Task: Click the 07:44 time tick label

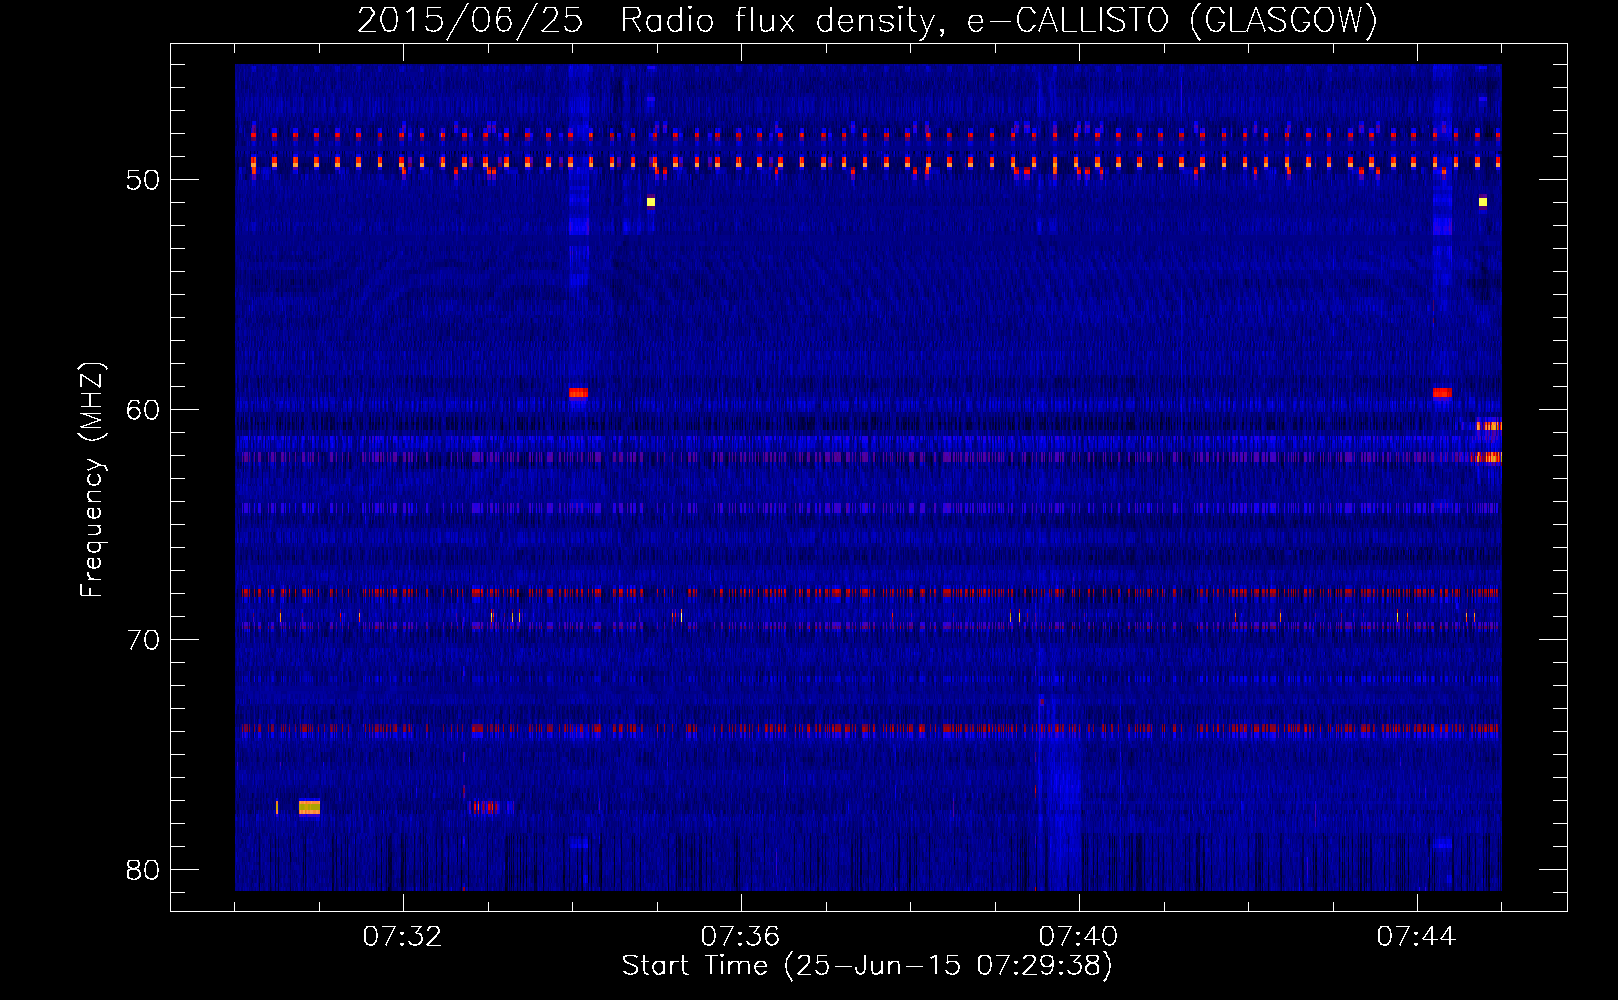Action: (1416, 937)
